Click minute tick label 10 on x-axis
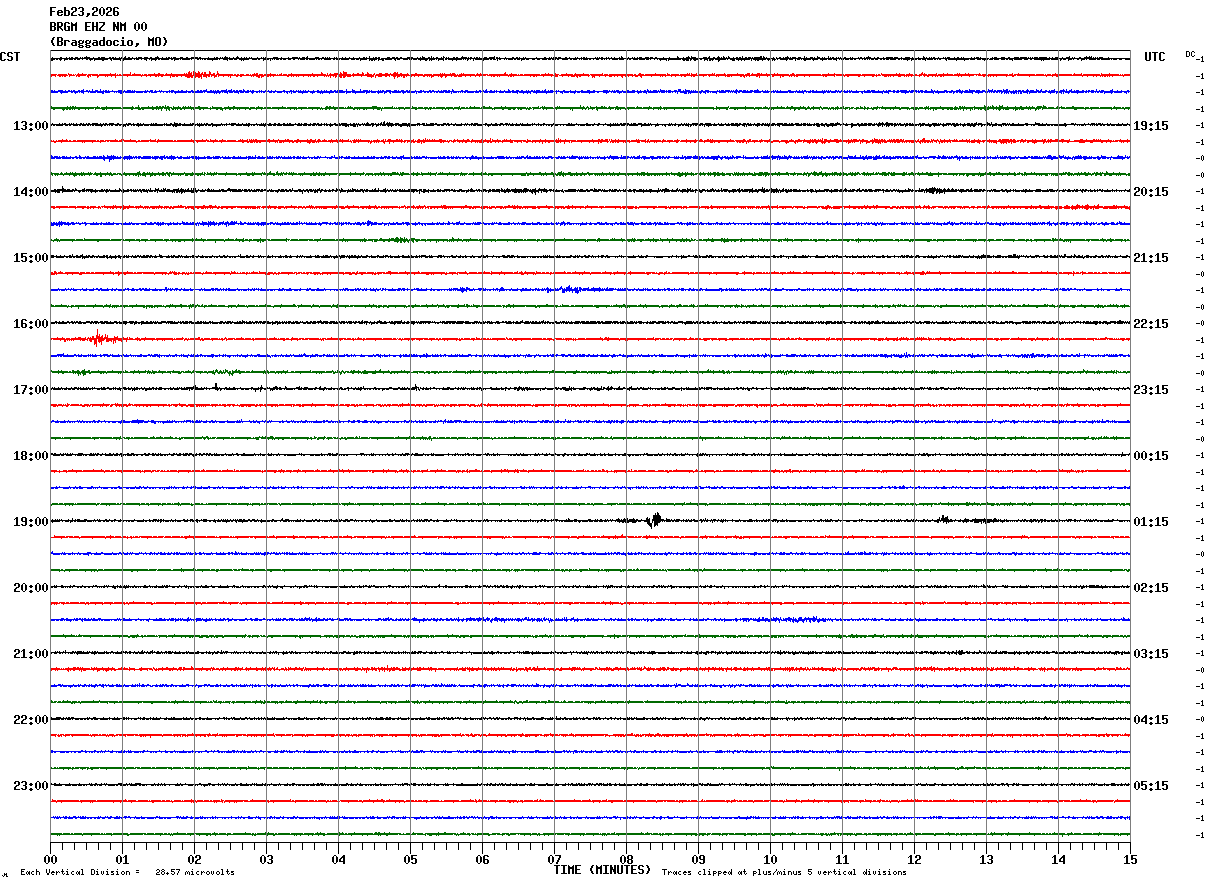The width and height of the screenshot is (1210, 886). click(770, 860)
